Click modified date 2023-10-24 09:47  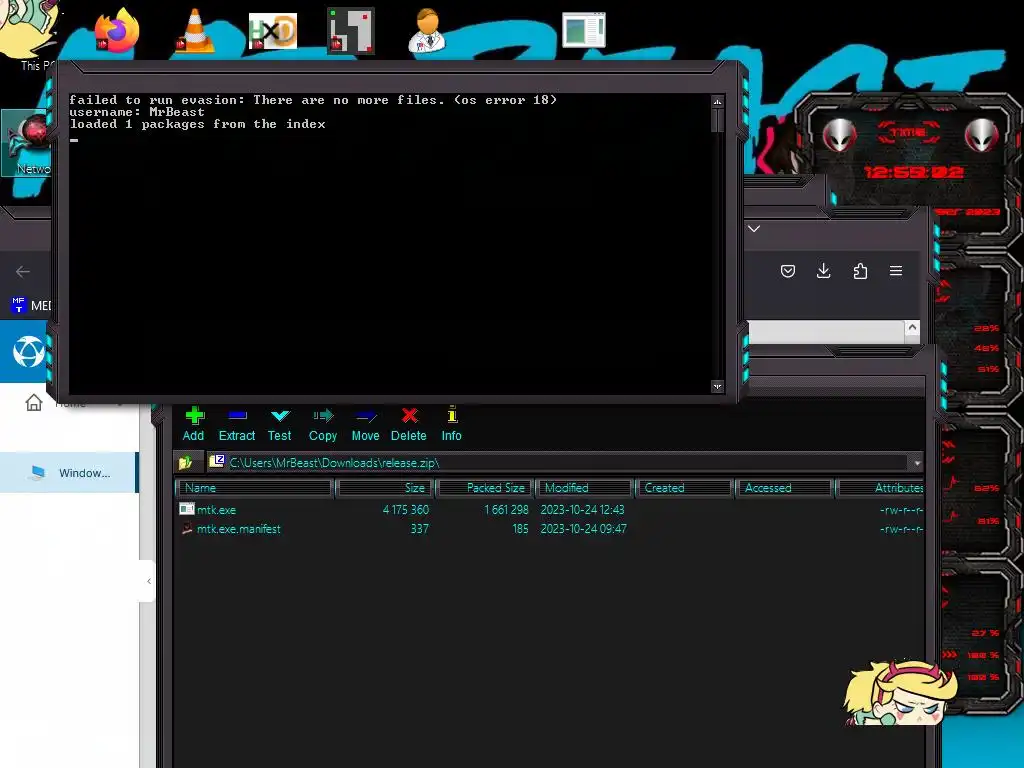583,529
